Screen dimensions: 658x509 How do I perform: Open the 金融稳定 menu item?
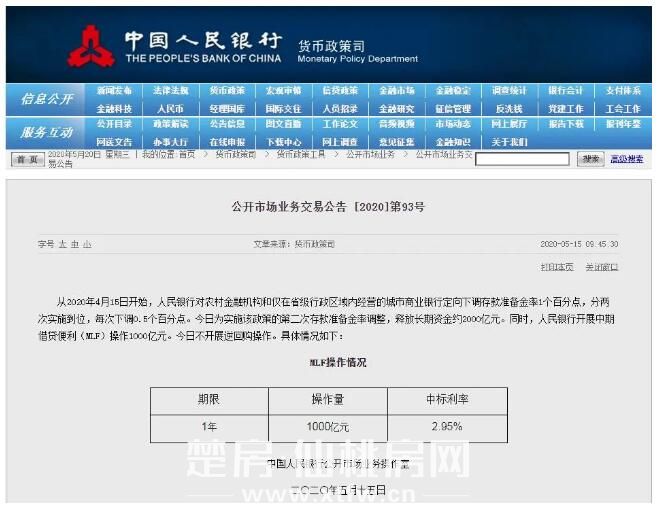point(453,91)
